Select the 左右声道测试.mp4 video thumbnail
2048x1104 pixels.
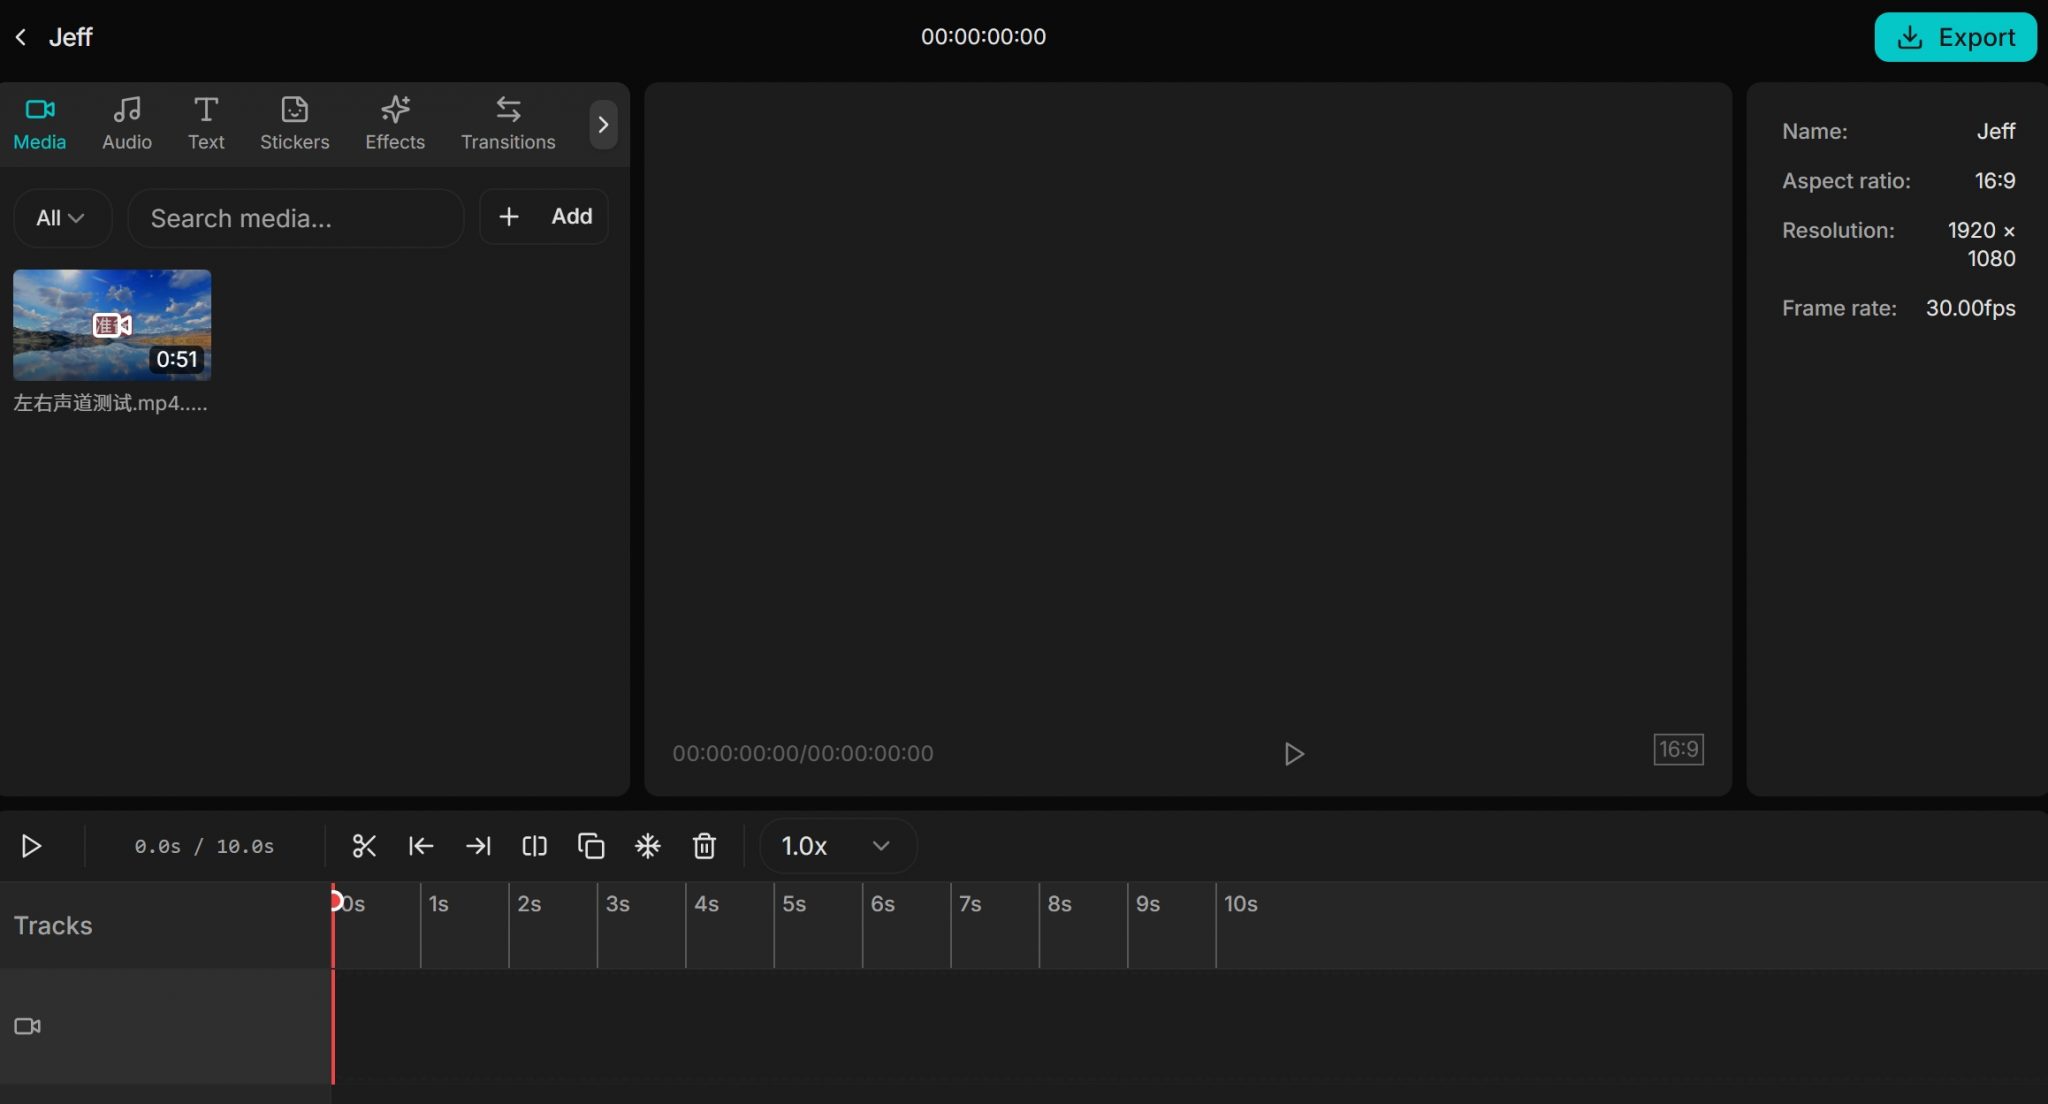coord(112,324)
